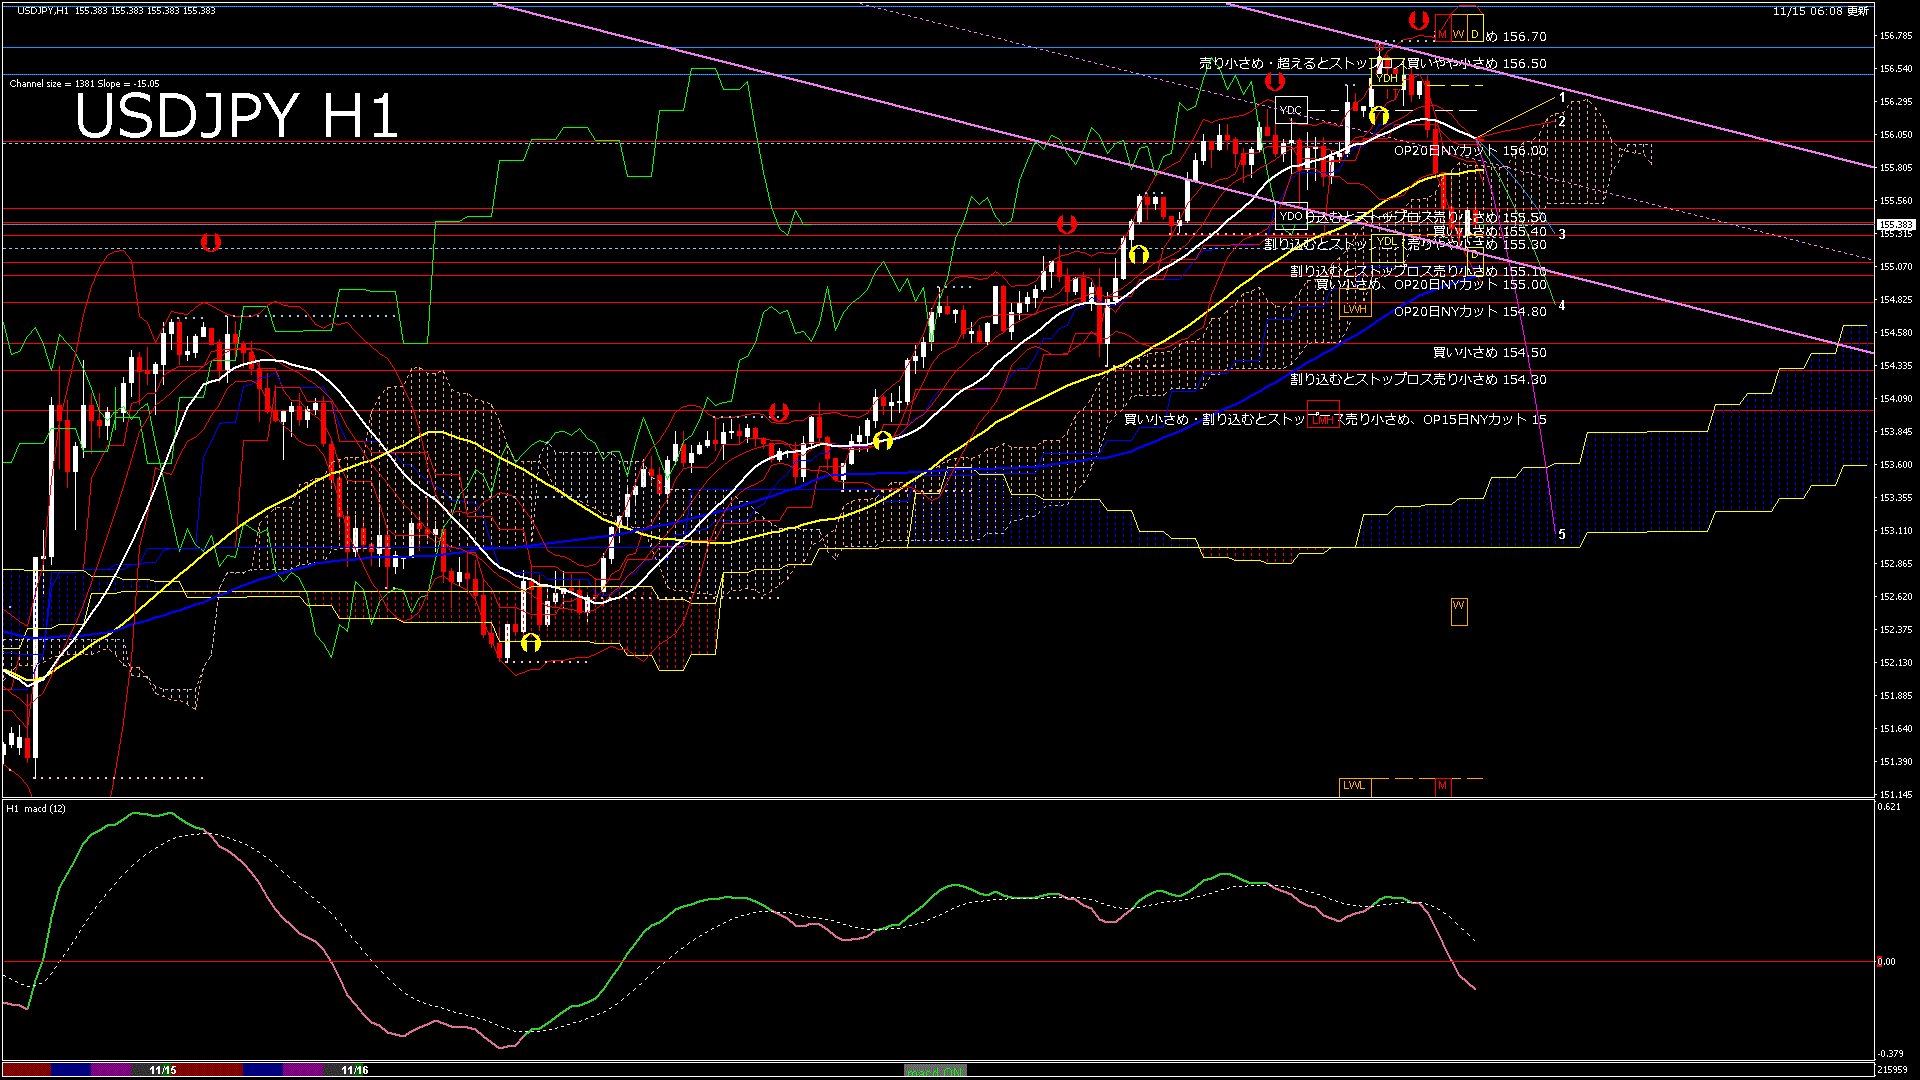Click the M box next to LWL

coord(1443,786)
